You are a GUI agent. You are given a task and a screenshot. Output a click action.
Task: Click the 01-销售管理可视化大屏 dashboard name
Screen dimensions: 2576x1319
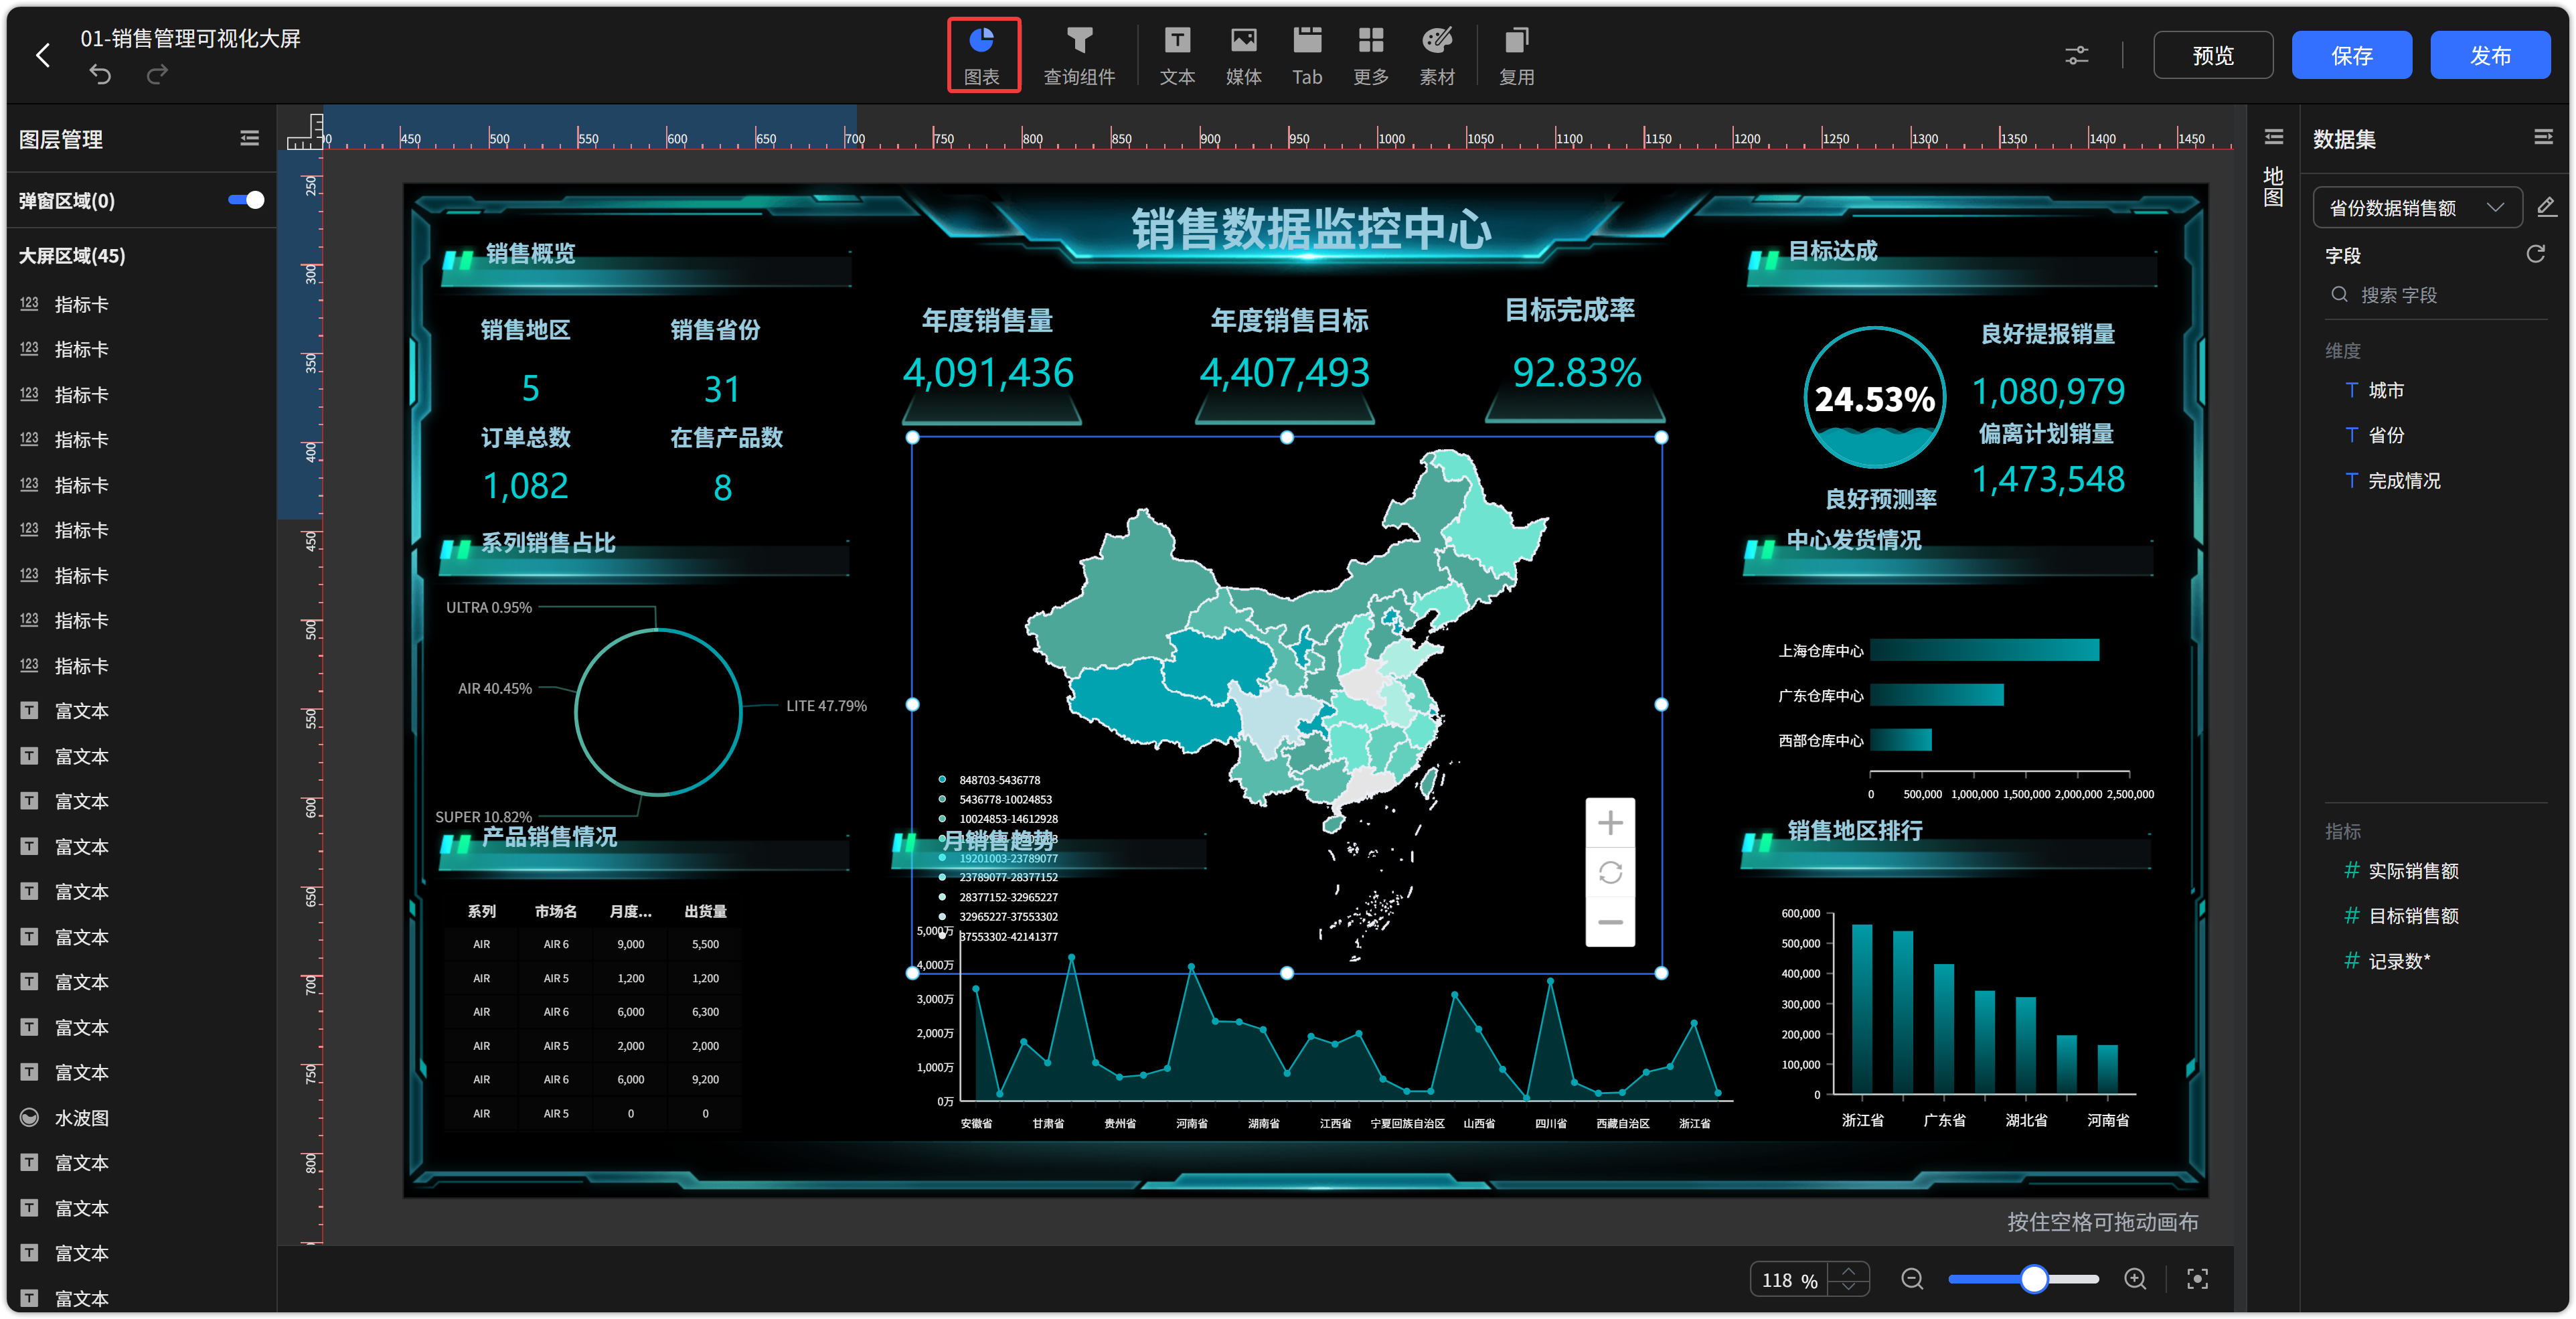click(x=190, y=39)
